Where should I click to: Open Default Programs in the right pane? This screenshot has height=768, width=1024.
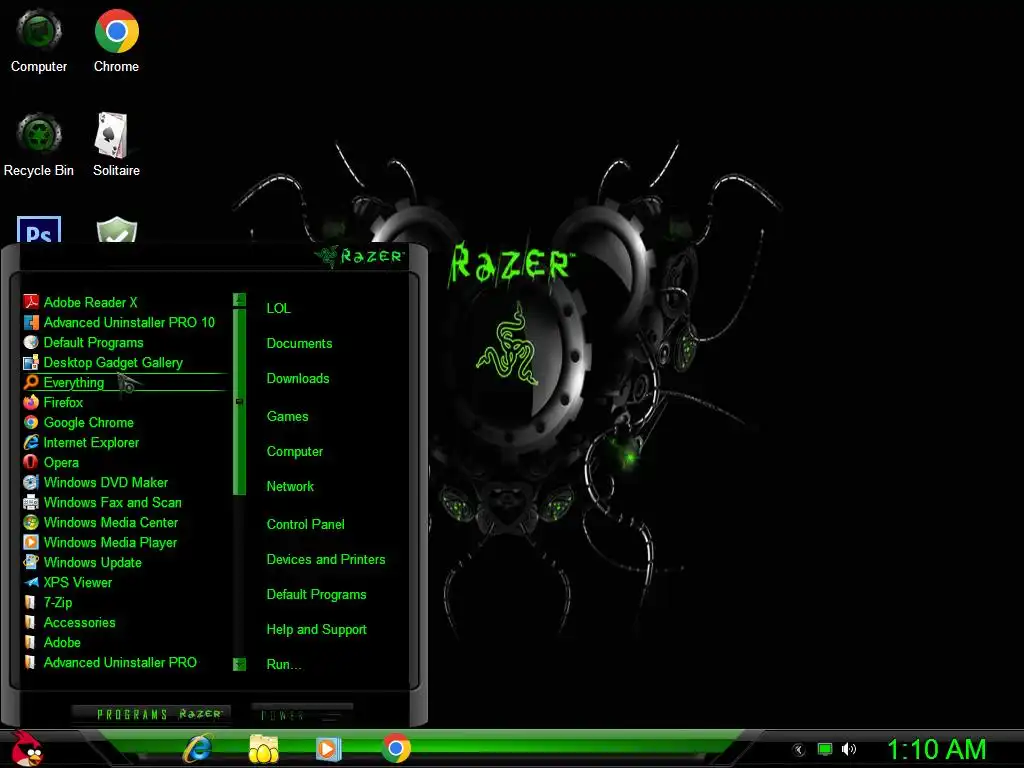(x=316, y=595)
